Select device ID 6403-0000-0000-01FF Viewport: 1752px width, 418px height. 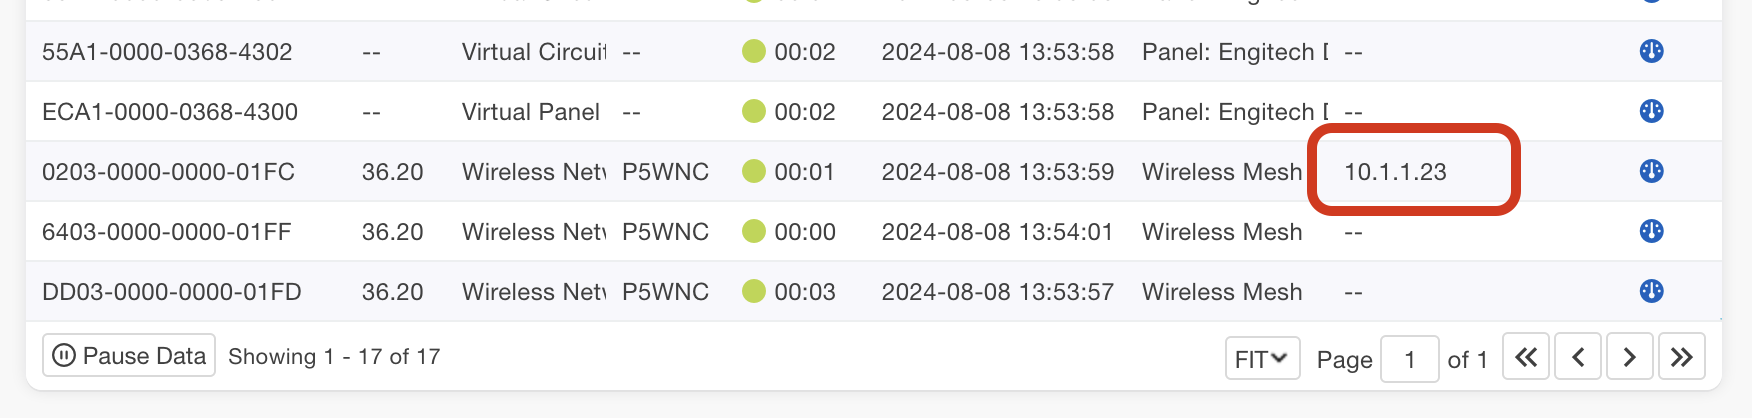[167, 232]
